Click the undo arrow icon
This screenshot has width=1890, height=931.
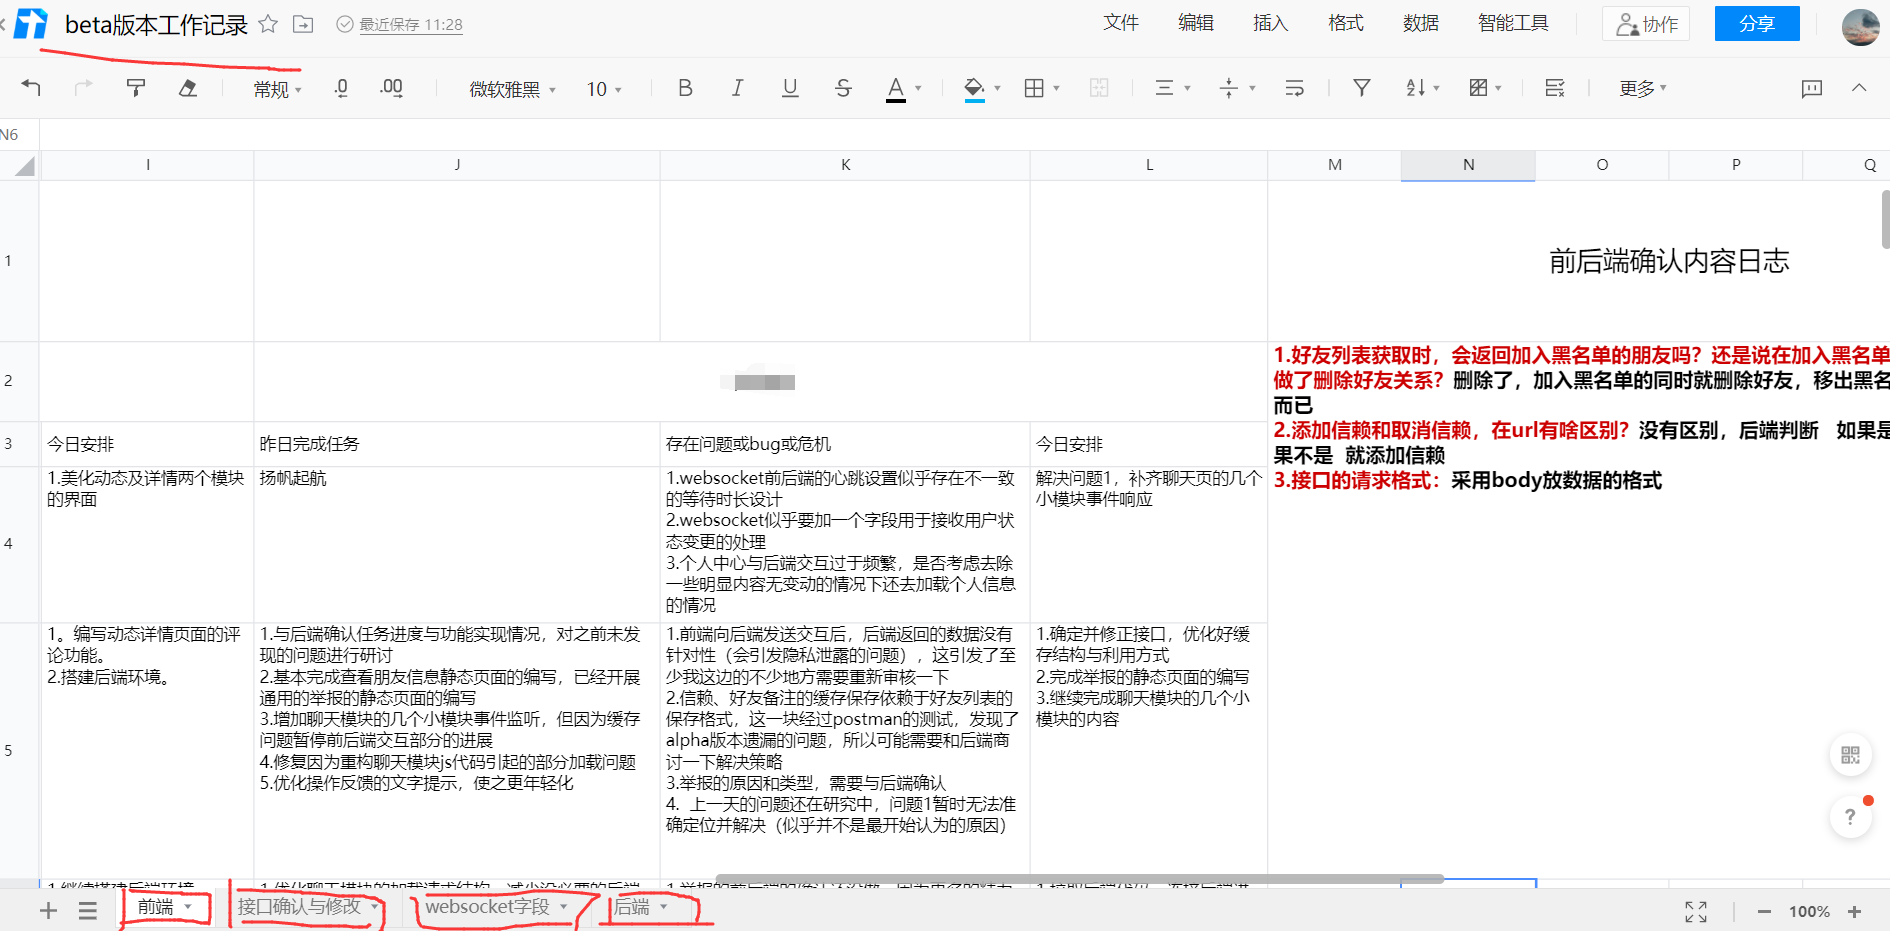click(31, 88)
